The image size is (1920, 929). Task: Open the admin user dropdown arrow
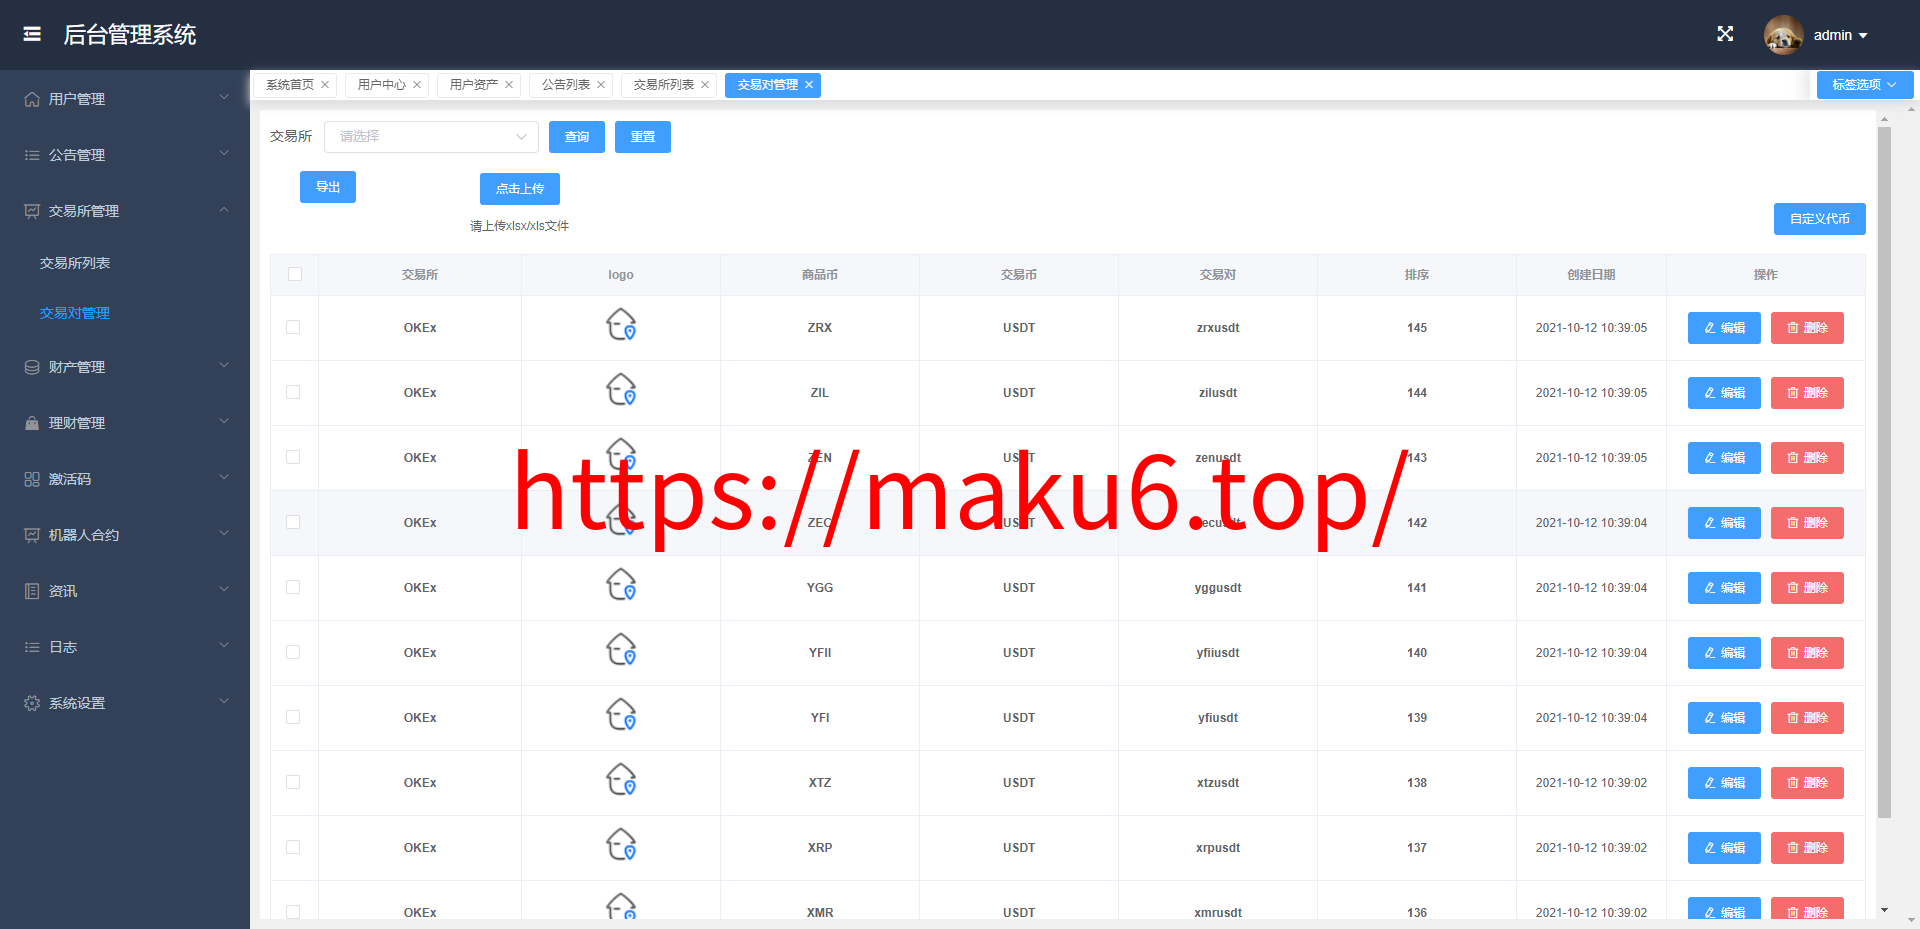pyautogui.click(x=1863, y=35)
